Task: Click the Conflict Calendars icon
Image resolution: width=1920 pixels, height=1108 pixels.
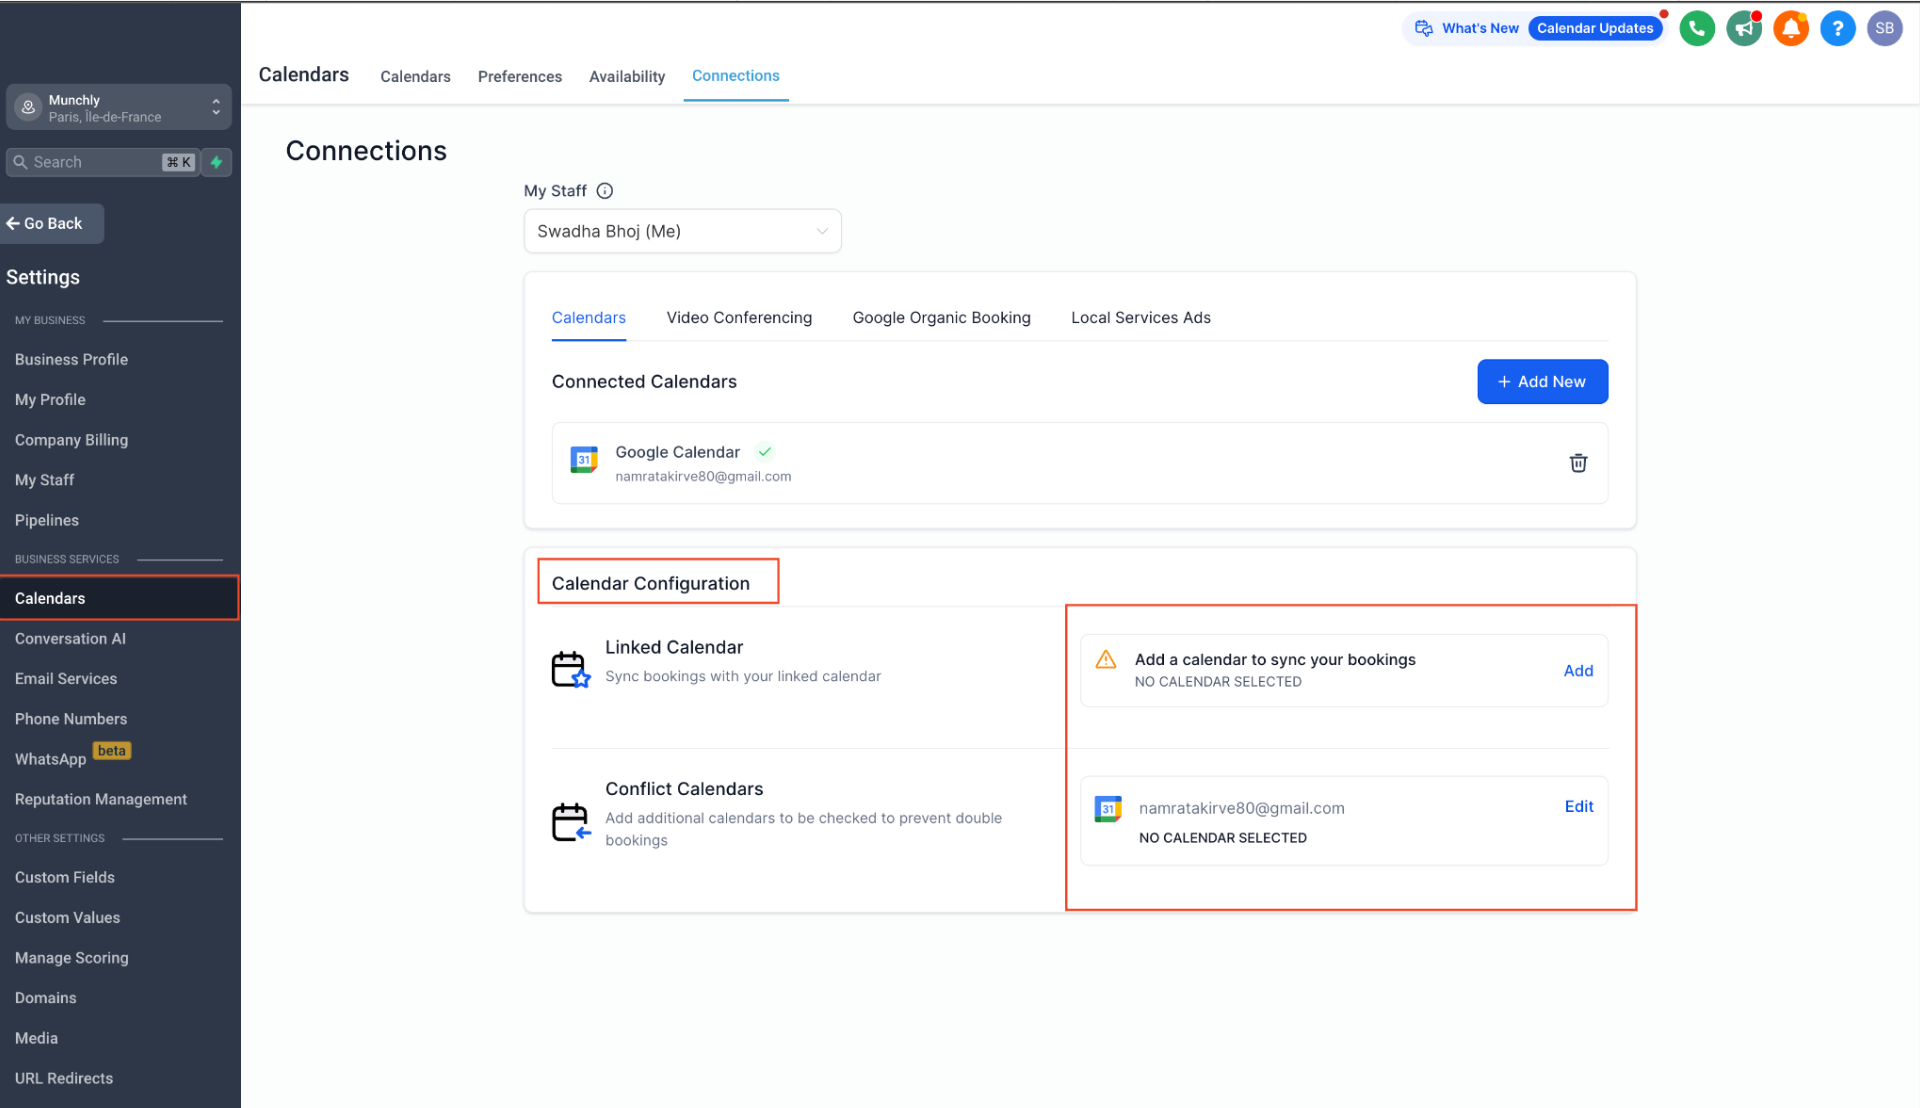Action: pyautogui.click(x=570, y=822)
